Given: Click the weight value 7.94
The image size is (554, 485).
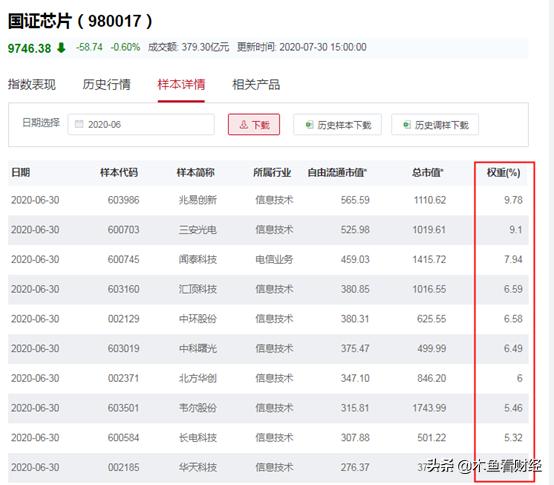Looking at the screenshot, I should pos(513,260).
